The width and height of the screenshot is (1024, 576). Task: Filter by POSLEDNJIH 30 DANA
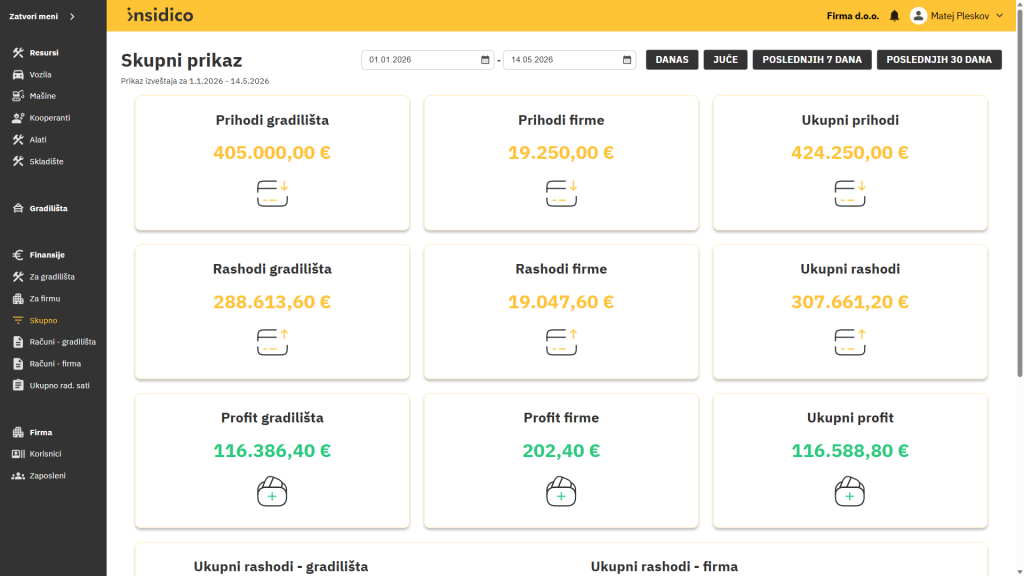pyautogui.click(x=939, y=59)
